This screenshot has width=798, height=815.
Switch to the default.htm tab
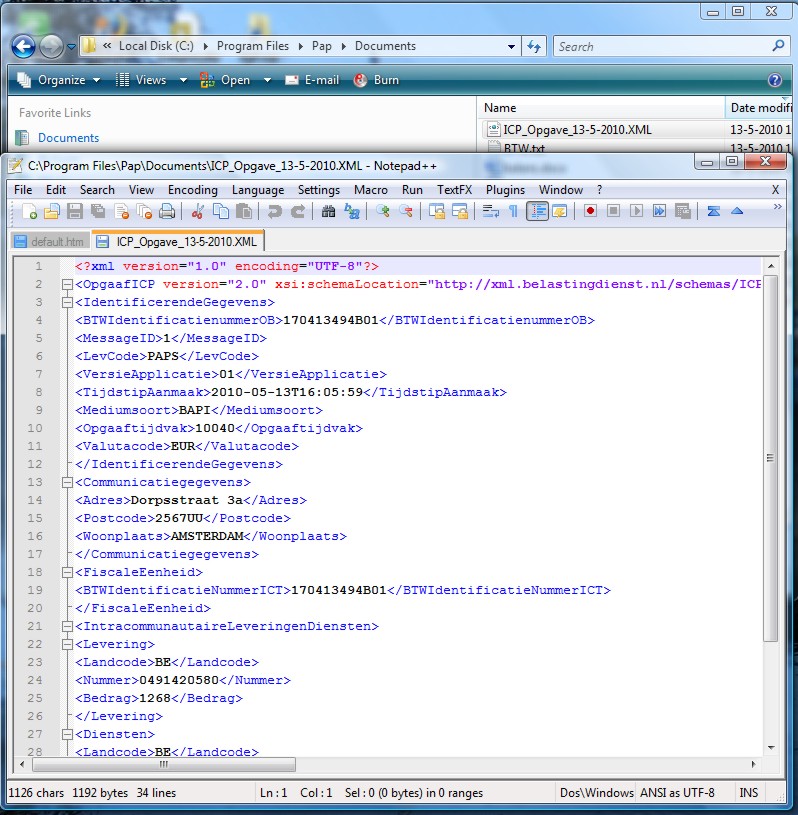tap(49, 241)
